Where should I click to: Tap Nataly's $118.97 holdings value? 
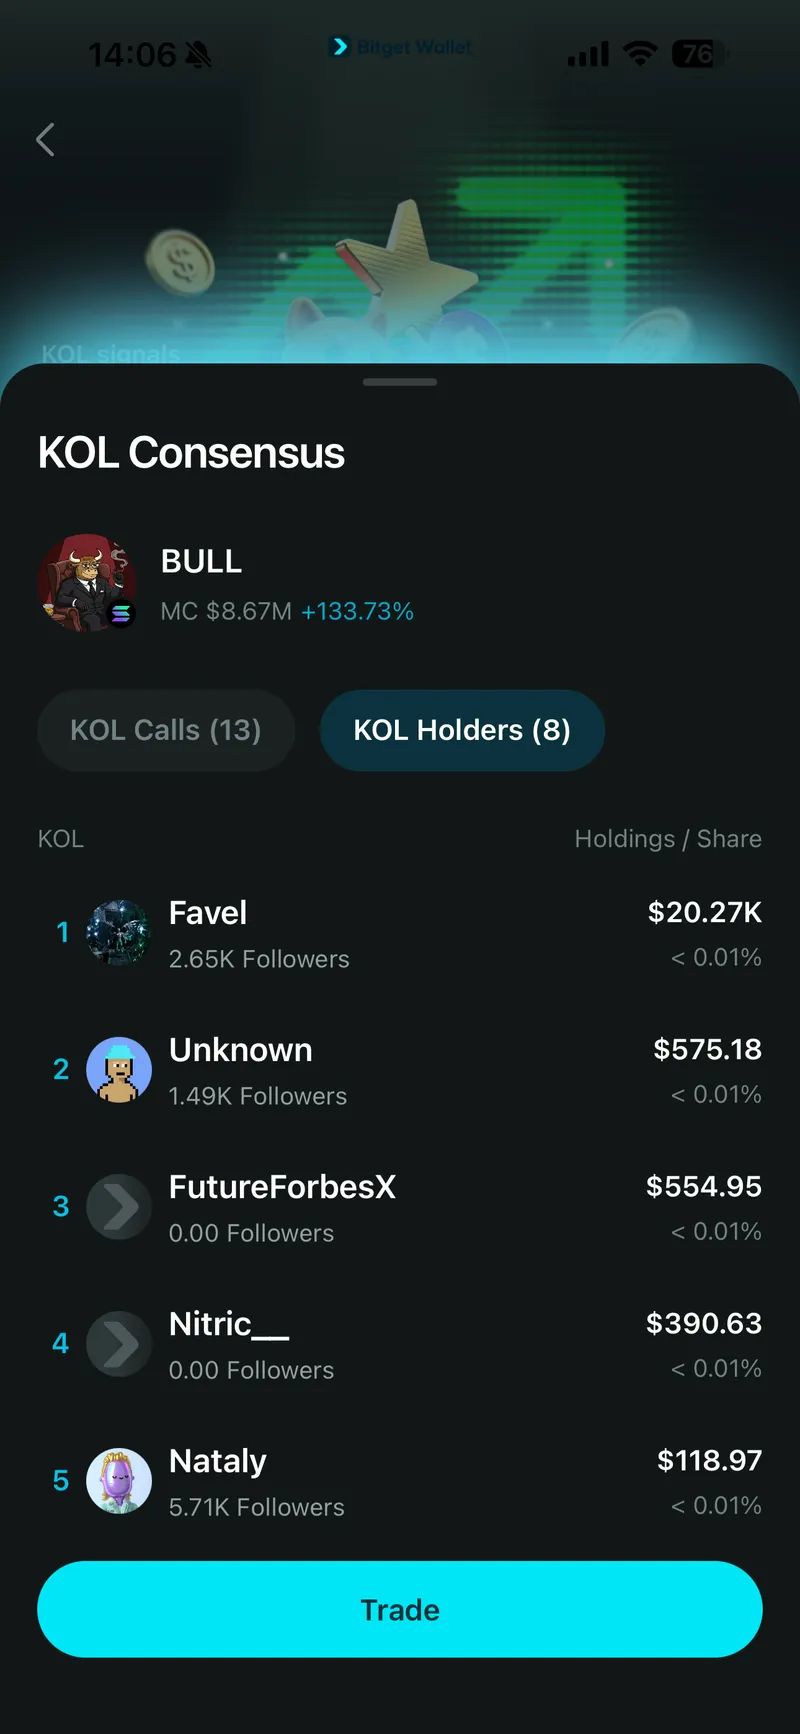point(709,1460)
